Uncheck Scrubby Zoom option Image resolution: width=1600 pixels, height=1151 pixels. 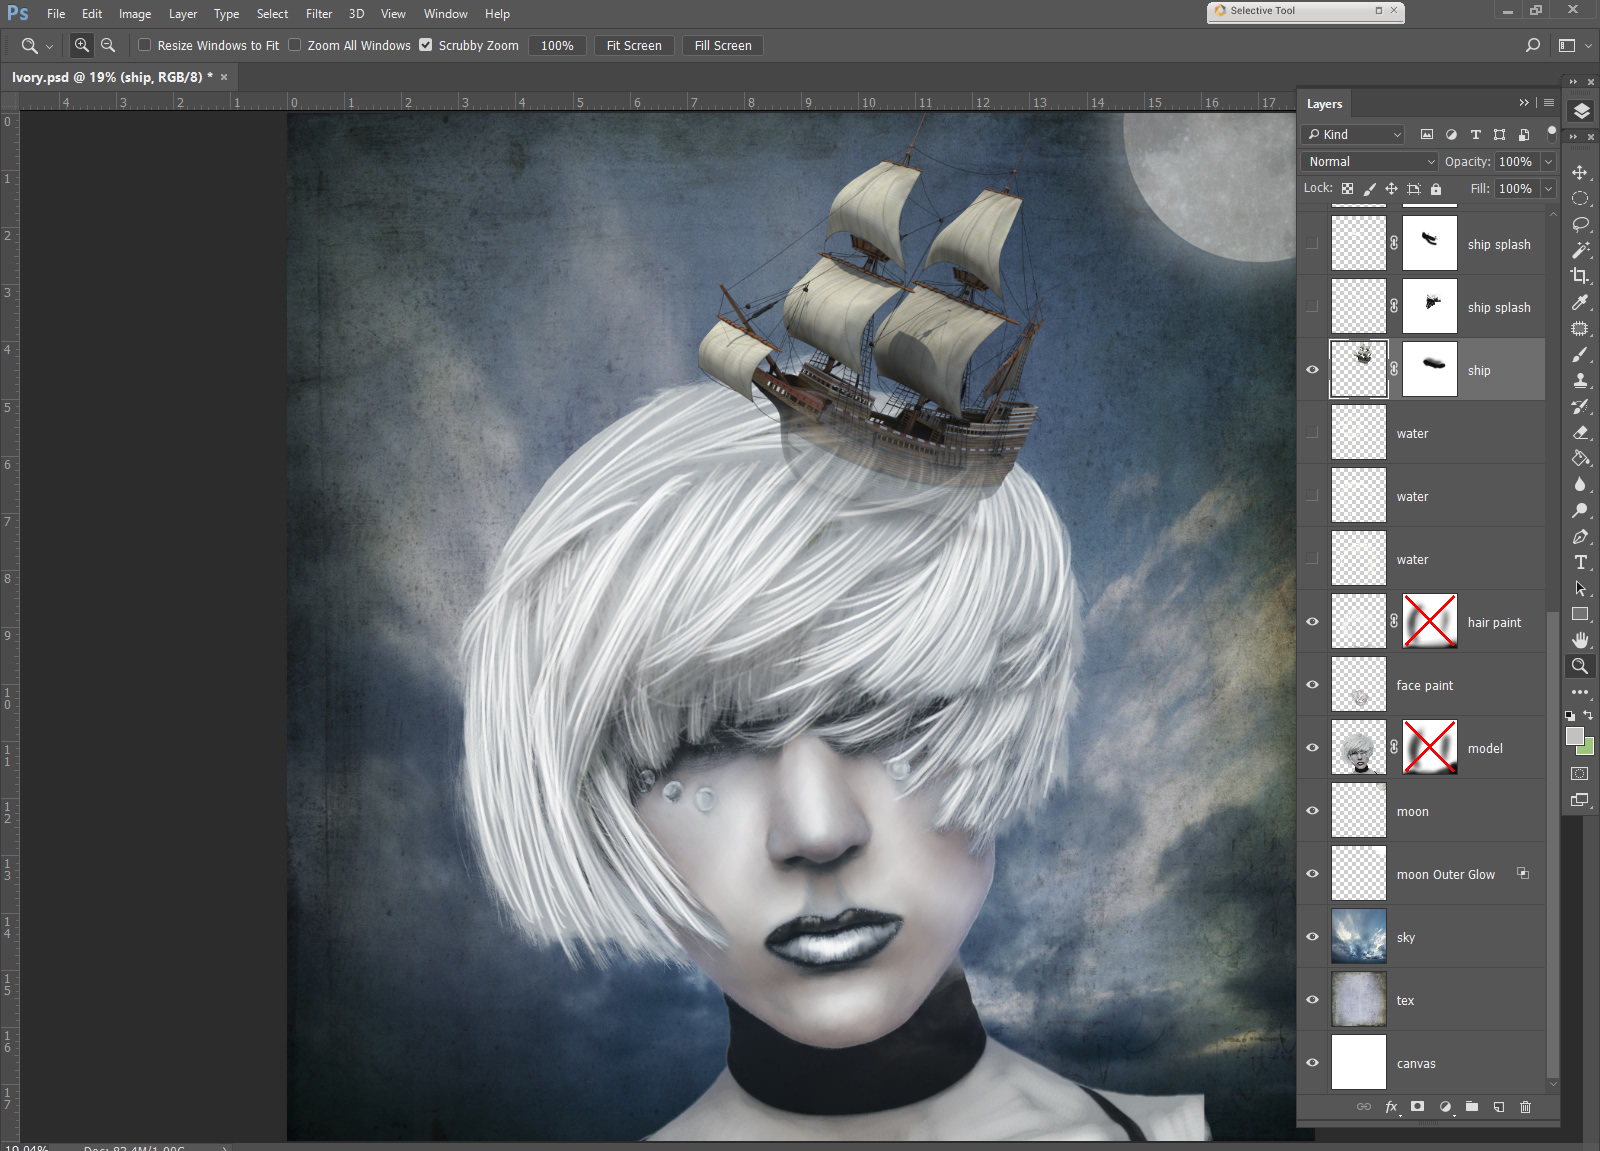click(x=426, y=45)
